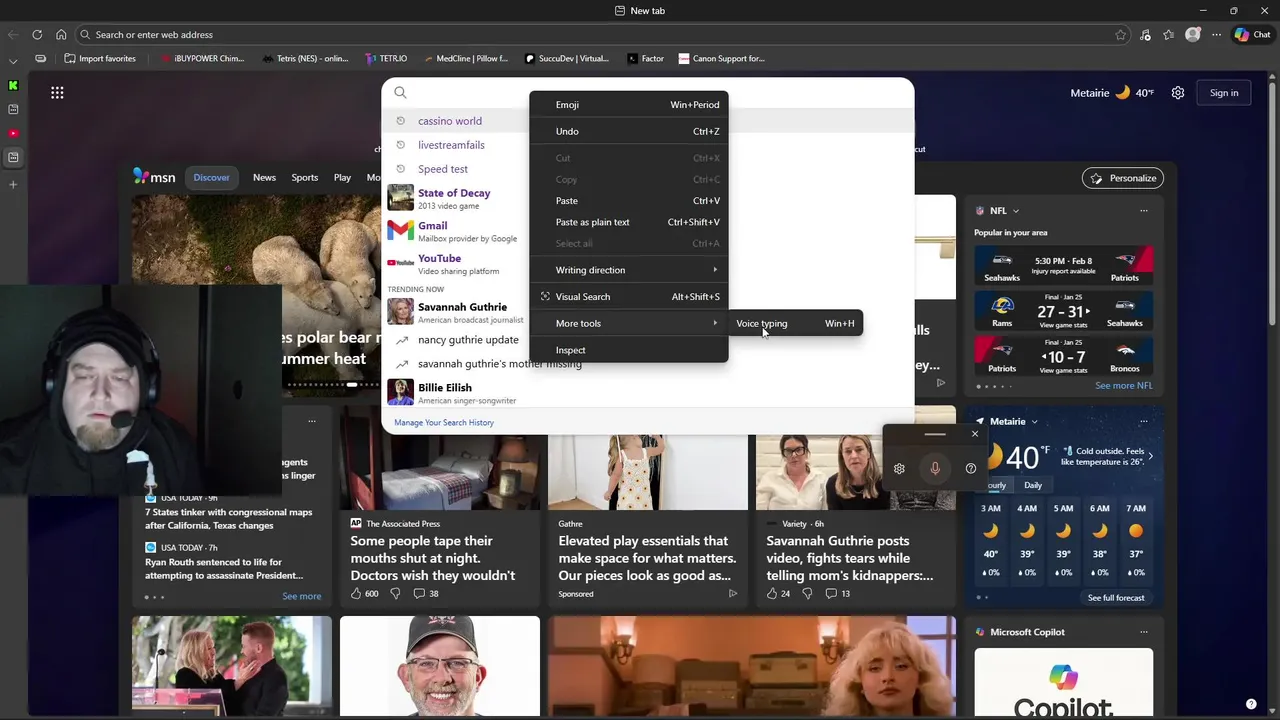The image size is (1280, 720).
Task: Click the voice typing microphone button
Action: [x=935, y=468]
